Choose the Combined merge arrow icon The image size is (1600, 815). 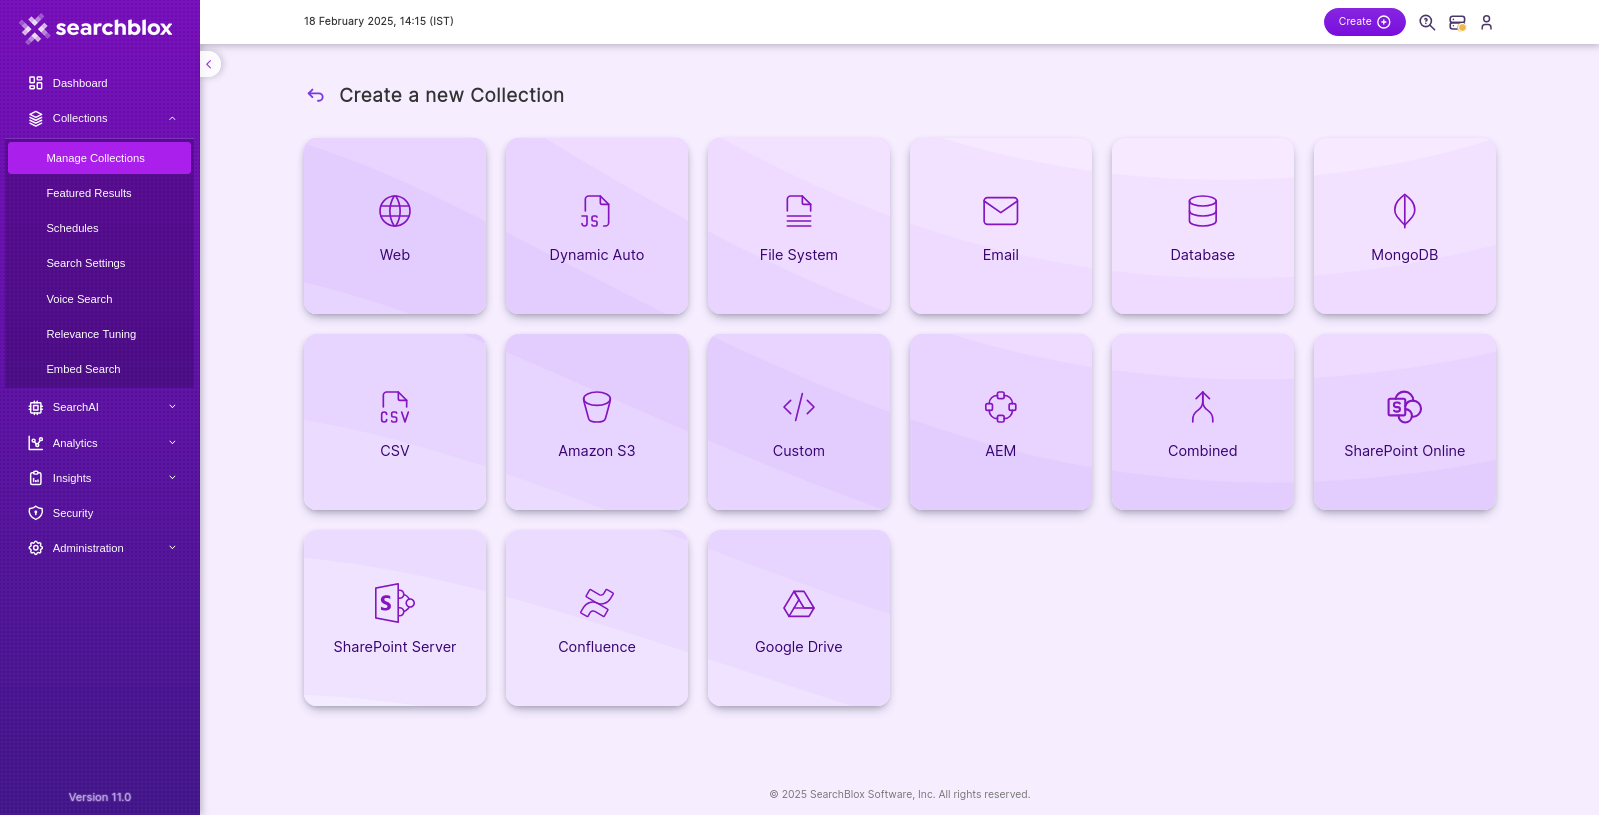coord(1203,407)
